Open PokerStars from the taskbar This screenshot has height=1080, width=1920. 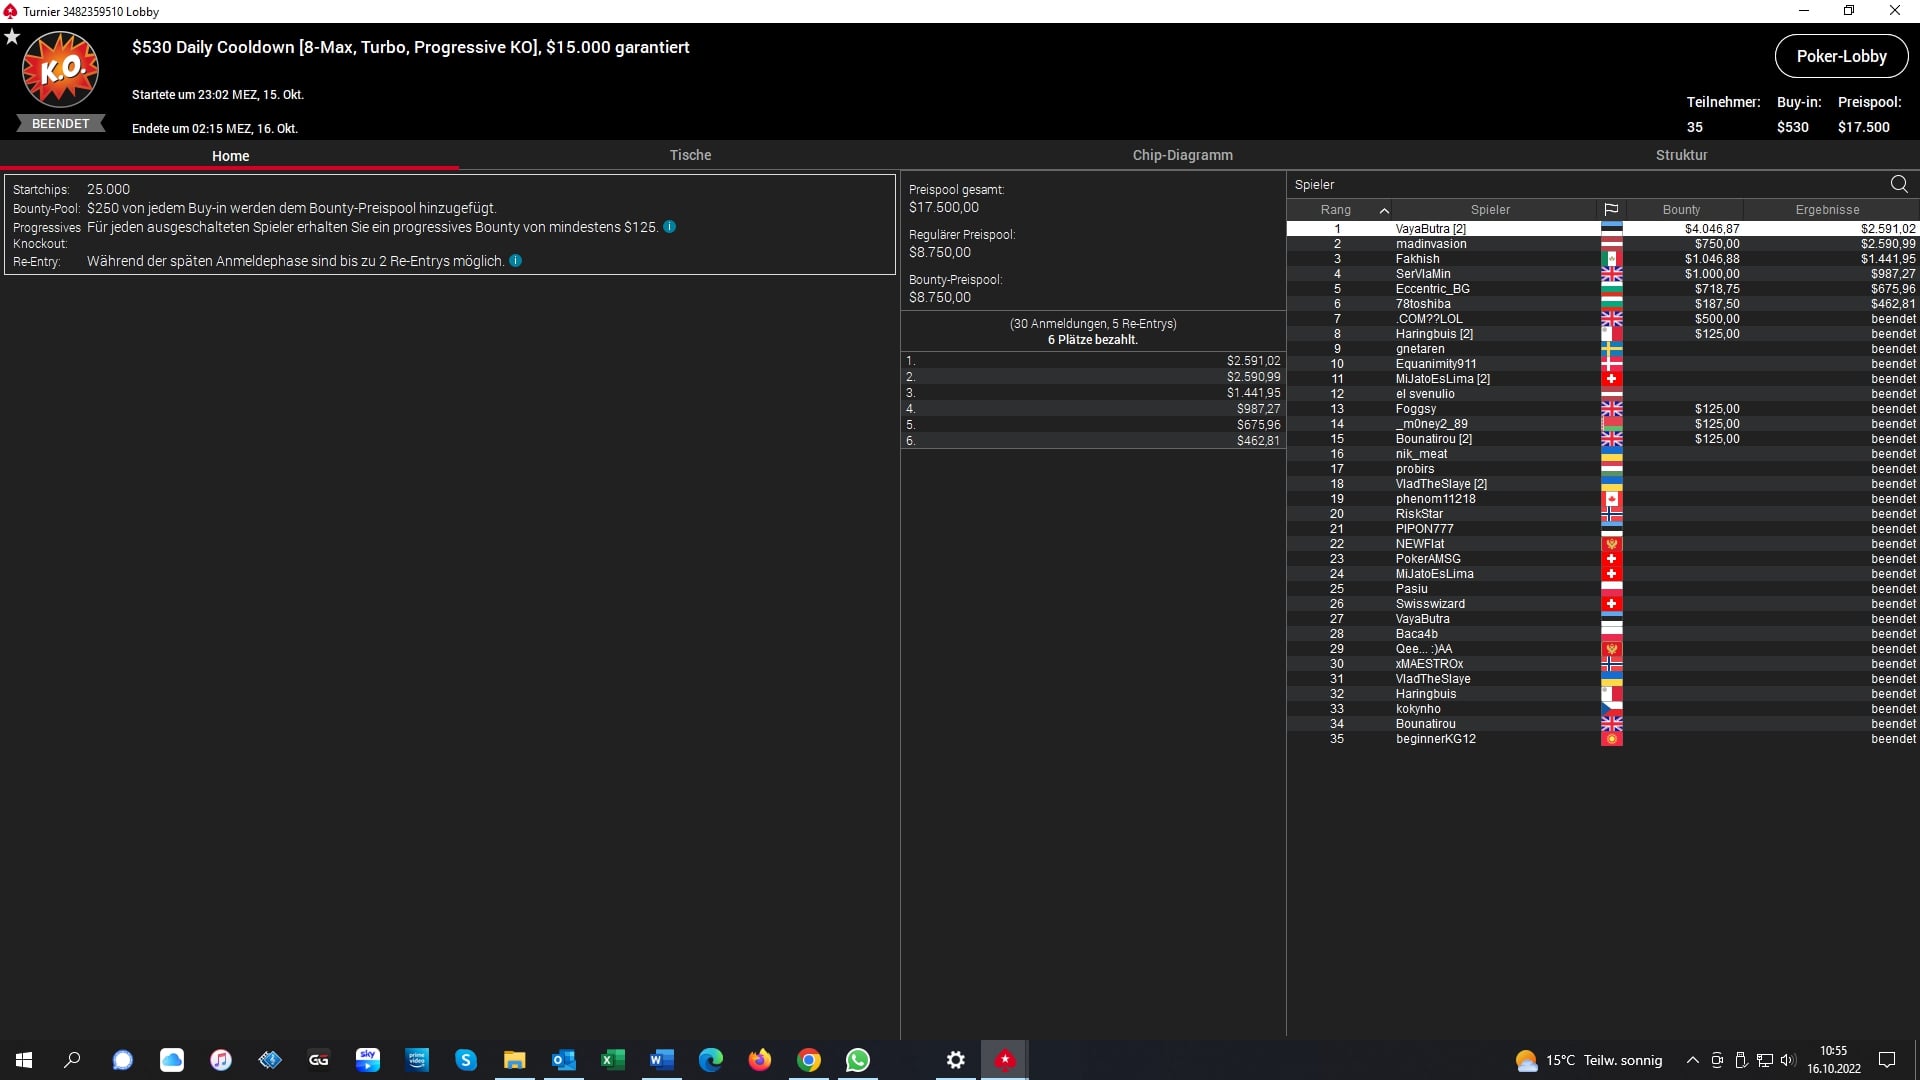pos(1004,1060)
